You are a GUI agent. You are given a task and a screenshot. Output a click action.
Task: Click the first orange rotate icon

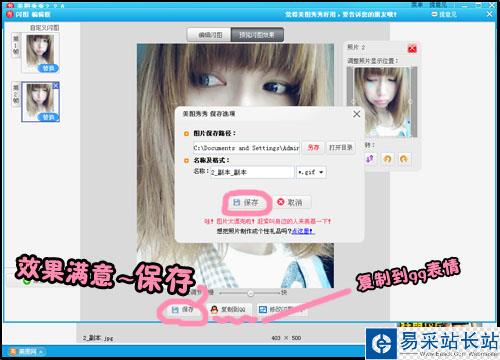point(387,159)
